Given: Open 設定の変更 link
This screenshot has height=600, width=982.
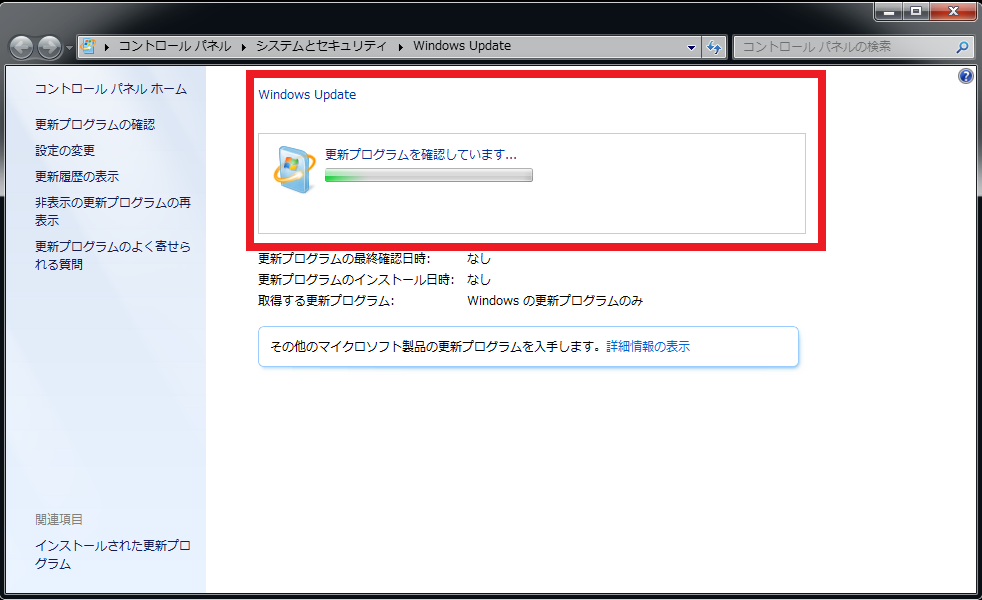Looking at the screenshot, I should coord(65,151).
